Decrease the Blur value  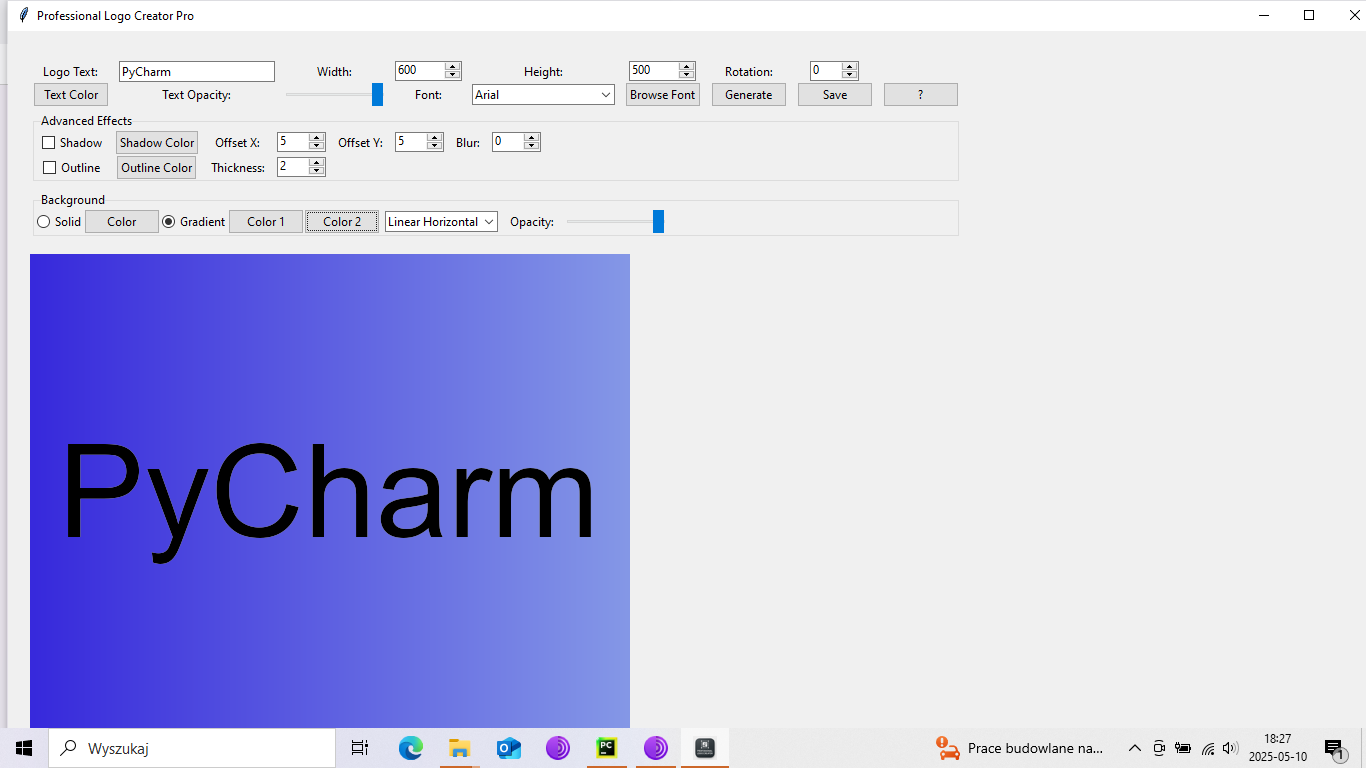tap(532, 147)
